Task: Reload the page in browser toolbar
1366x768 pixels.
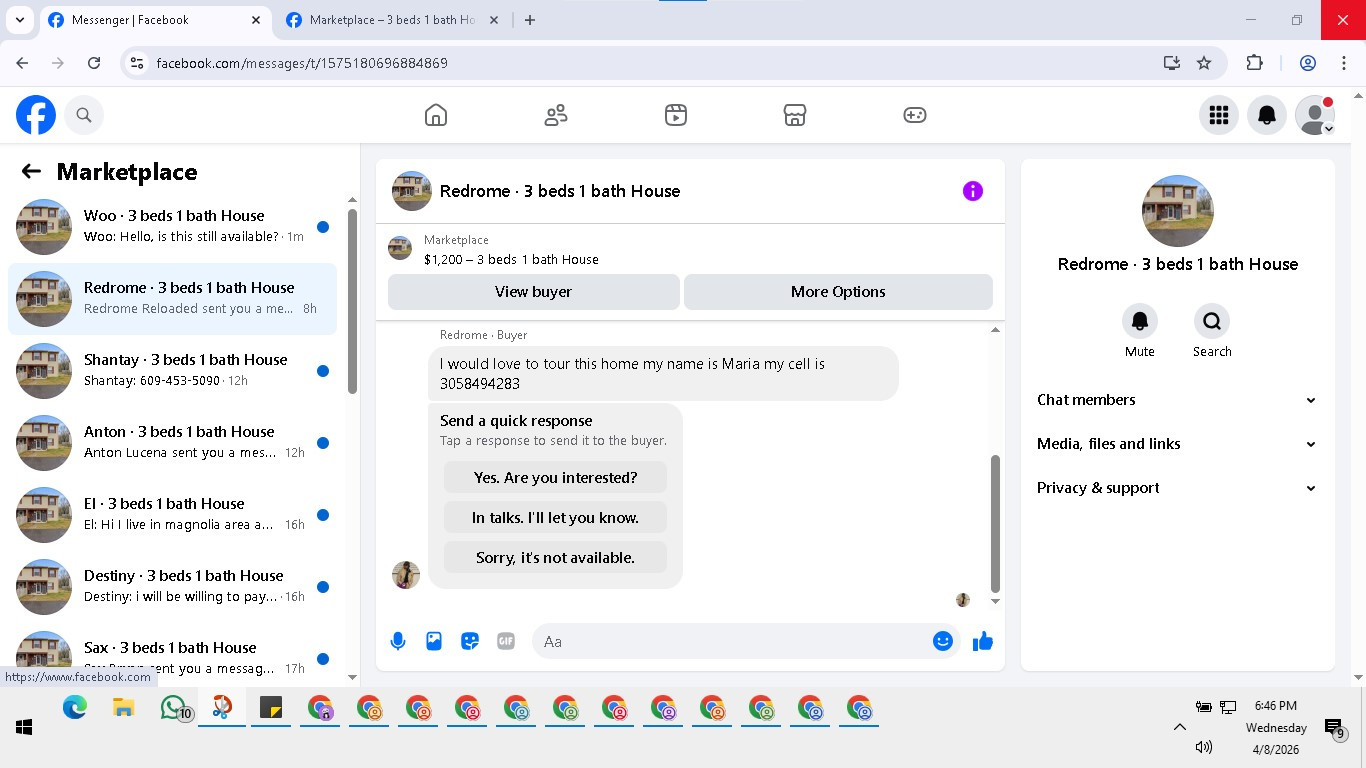Action: (94, 63)
